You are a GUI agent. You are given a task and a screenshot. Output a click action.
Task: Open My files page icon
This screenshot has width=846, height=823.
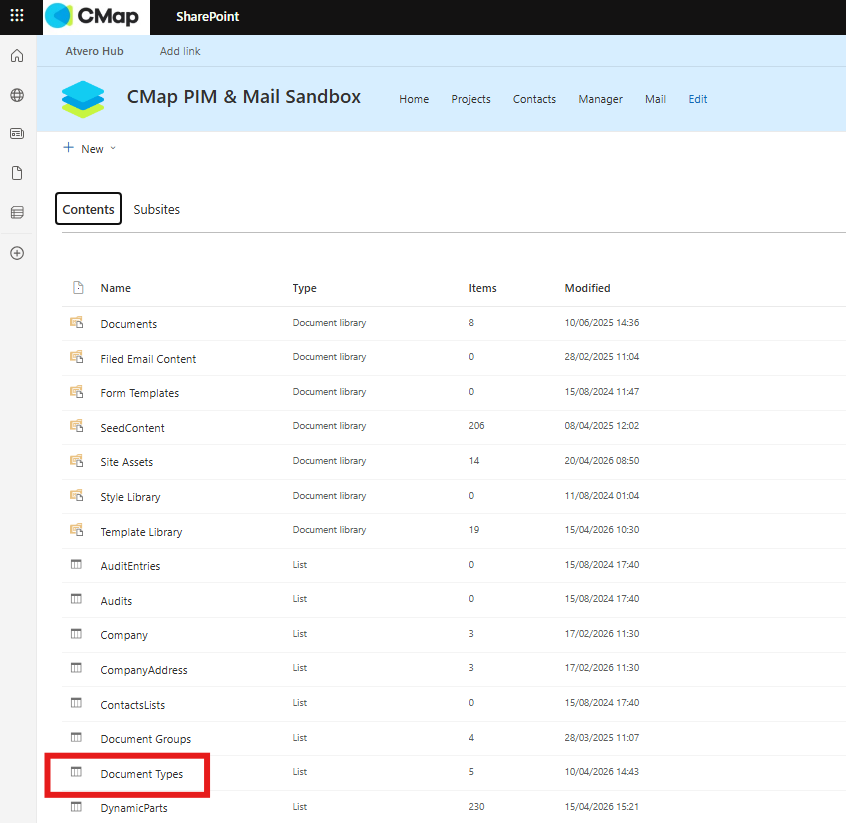pos(17,173)
